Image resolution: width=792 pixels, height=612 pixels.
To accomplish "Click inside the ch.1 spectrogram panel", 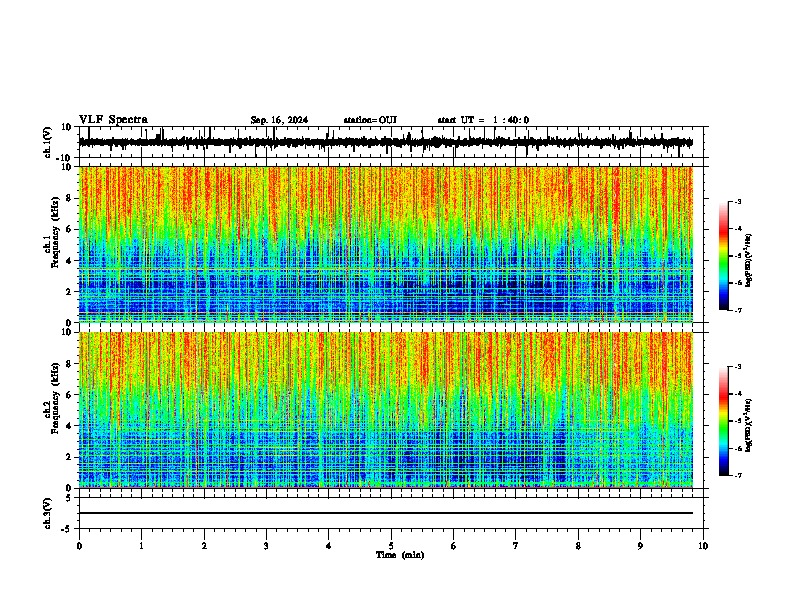I will point(385,244).
